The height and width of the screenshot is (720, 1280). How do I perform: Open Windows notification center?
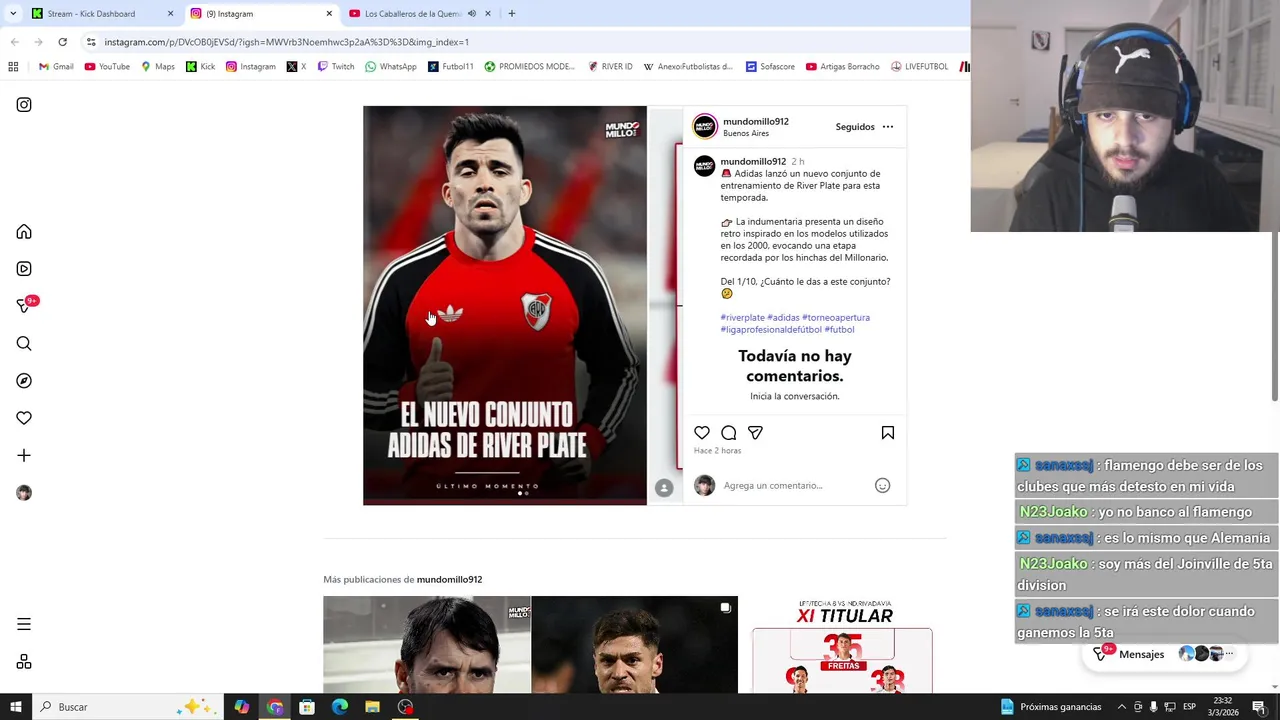[x=1259, y=707]
